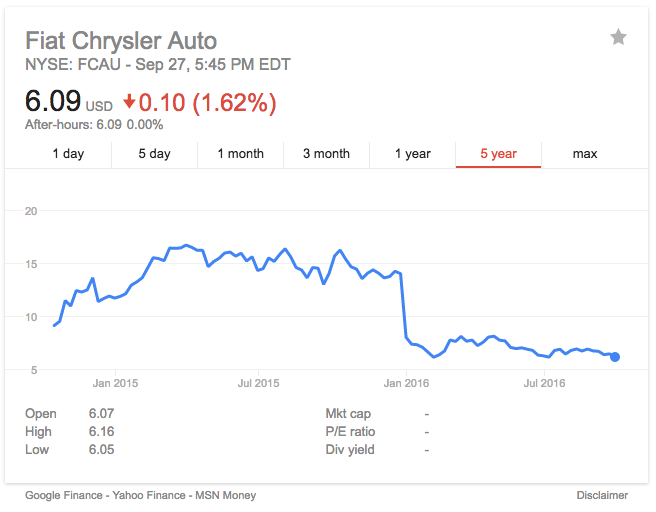Click the Fiat Chrysler Auto title
The height and width of the screenshot is (512, 656).
pos(121,41)
